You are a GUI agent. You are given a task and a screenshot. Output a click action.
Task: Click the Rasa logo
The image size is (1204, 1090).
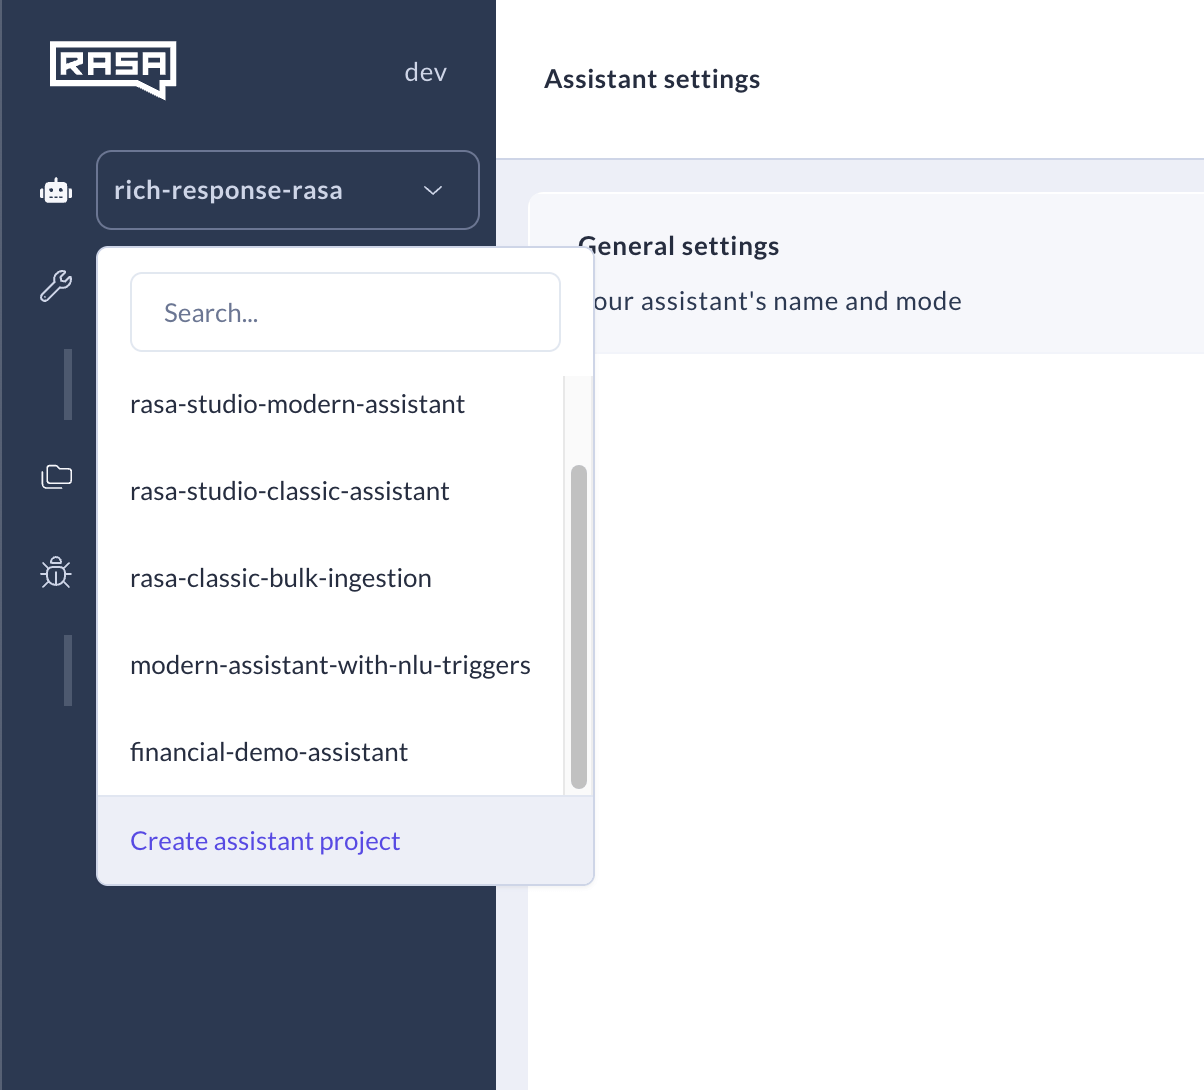(113, 69)
